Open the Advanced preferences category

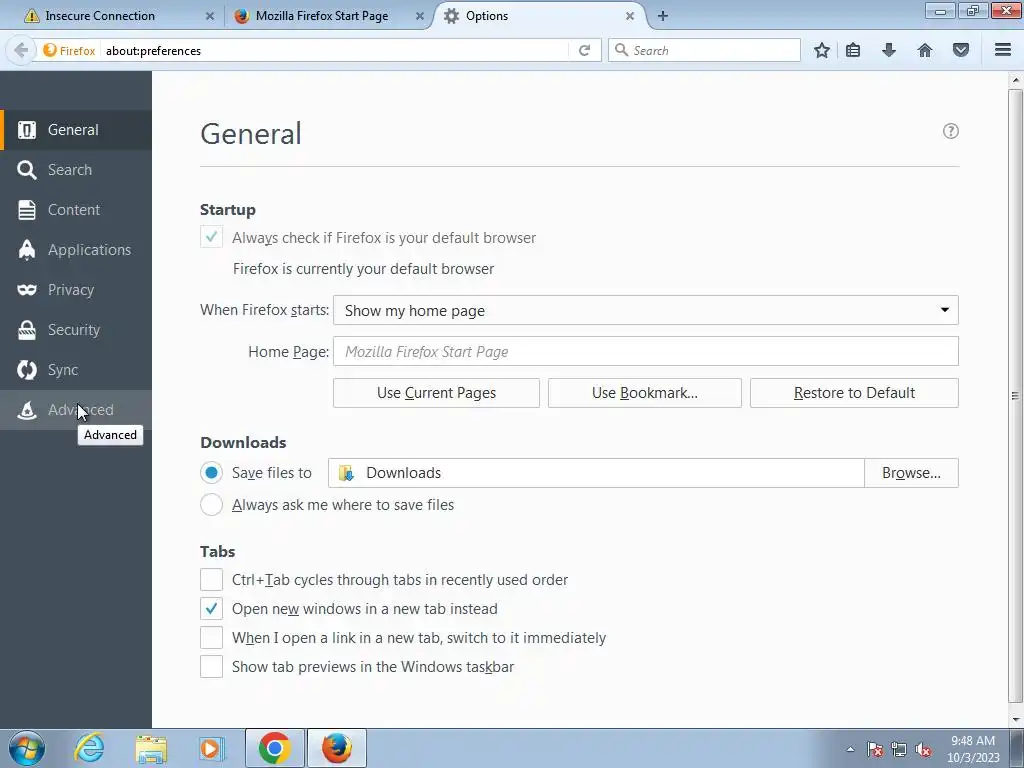click(x=76, y=409)
